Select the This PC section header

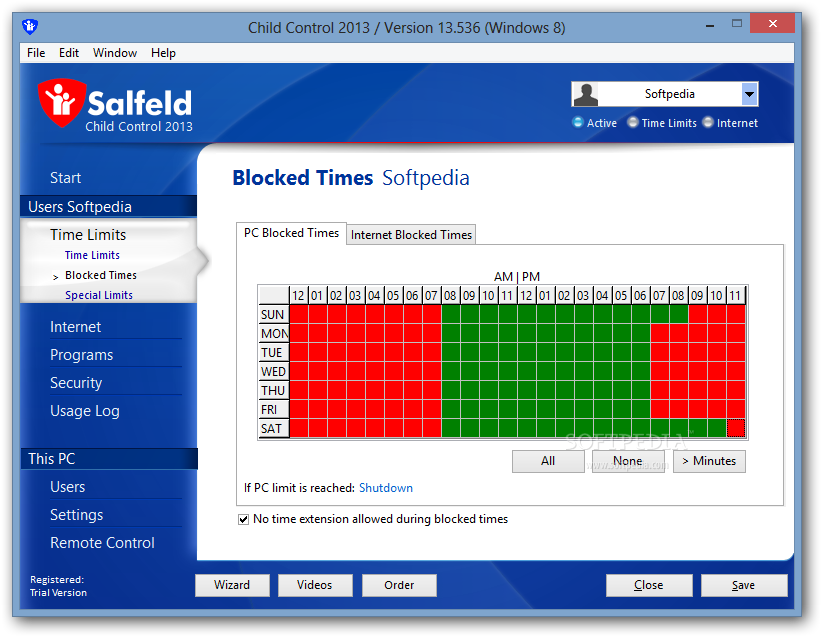pos(109,459)
